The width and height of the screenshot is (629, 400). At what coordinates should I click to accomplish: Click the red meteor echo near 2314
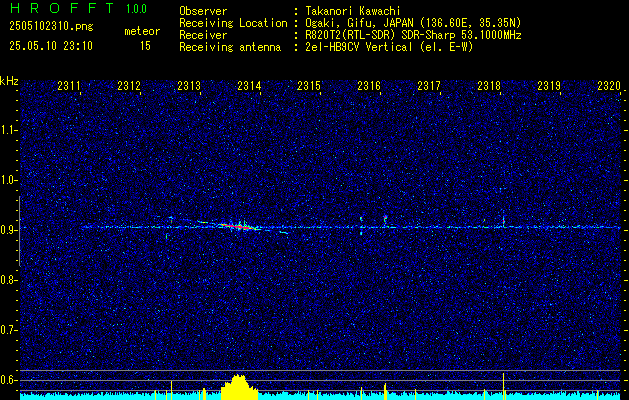(239, 227)
